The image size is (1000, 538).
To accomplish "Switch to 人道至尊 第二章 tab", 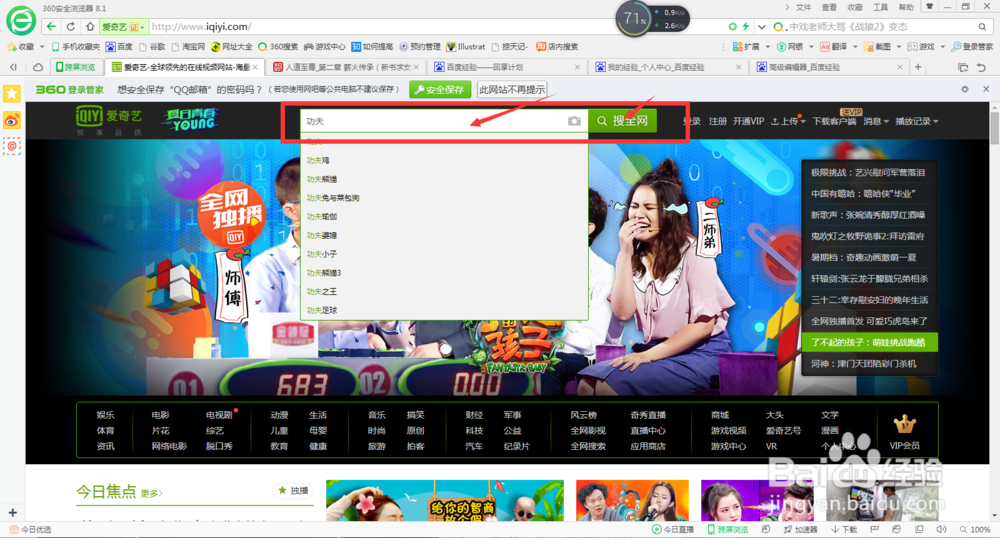I will [x=345, y=67].
